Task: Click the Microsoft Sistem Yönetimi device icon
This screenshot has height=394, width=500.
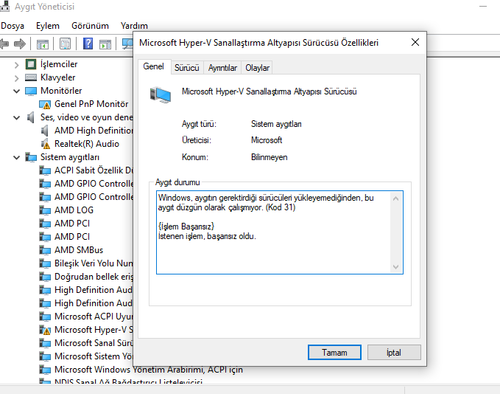Action: pyautogui.click(x=45, y=357)
